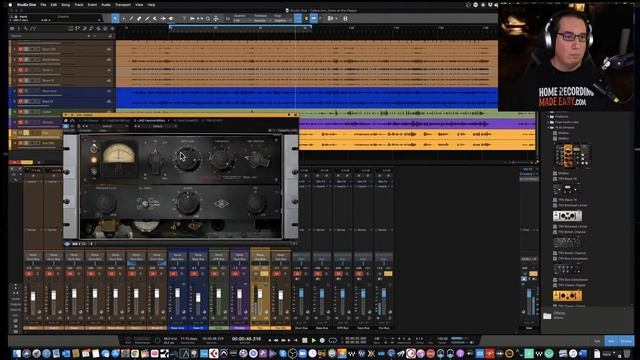
Task: Select the Paint tool in the toolbar
Action: tap(147, 18)
